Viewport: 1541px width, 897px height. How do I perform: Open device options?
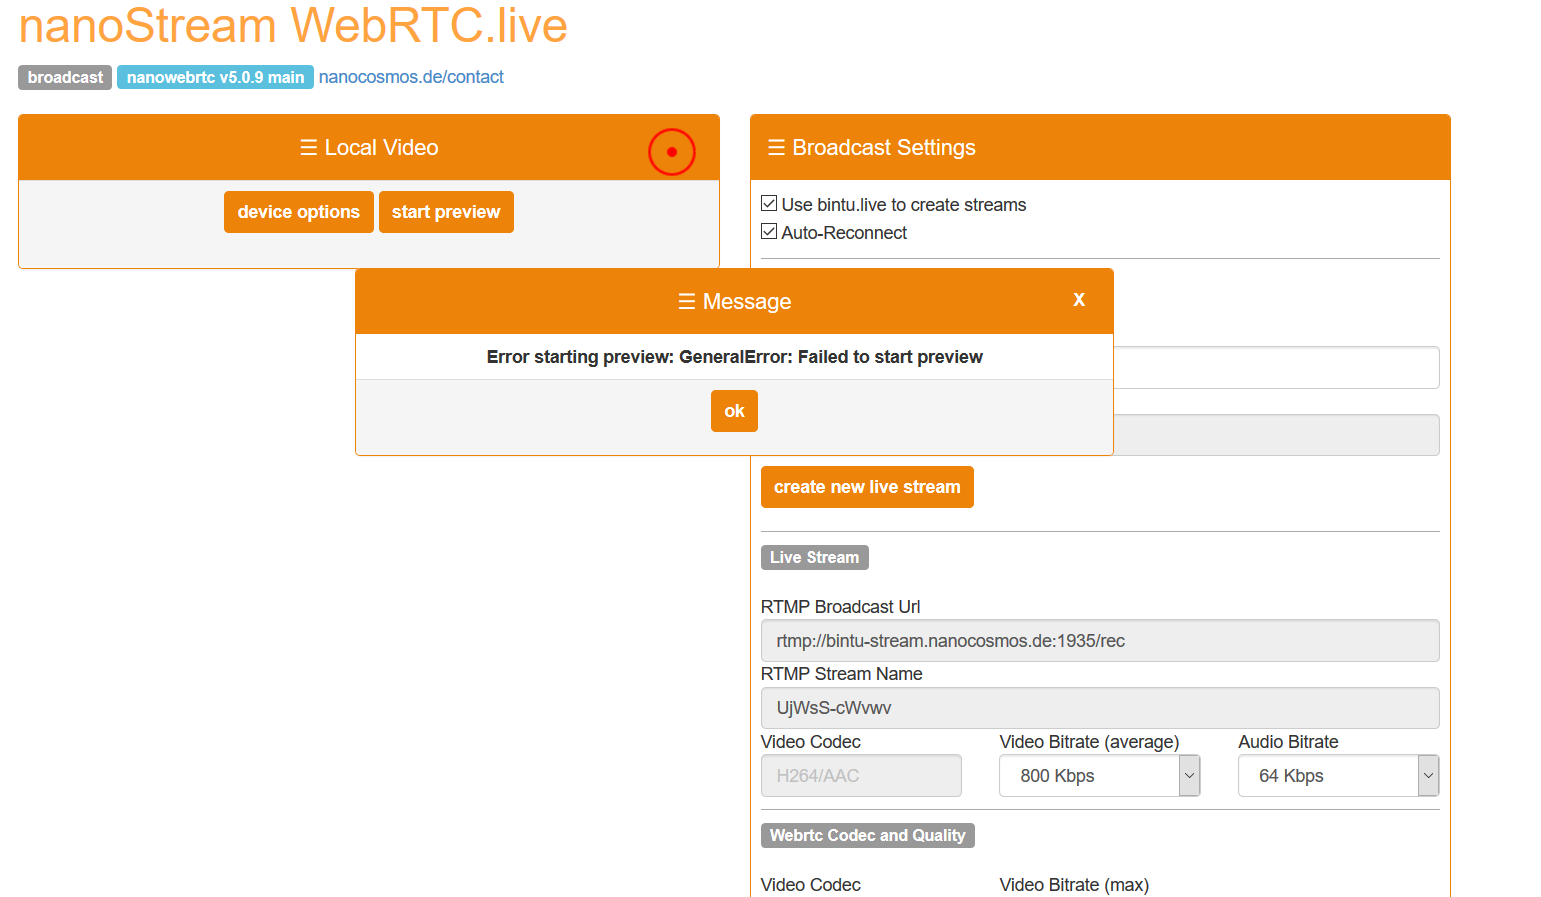[299, 212]
